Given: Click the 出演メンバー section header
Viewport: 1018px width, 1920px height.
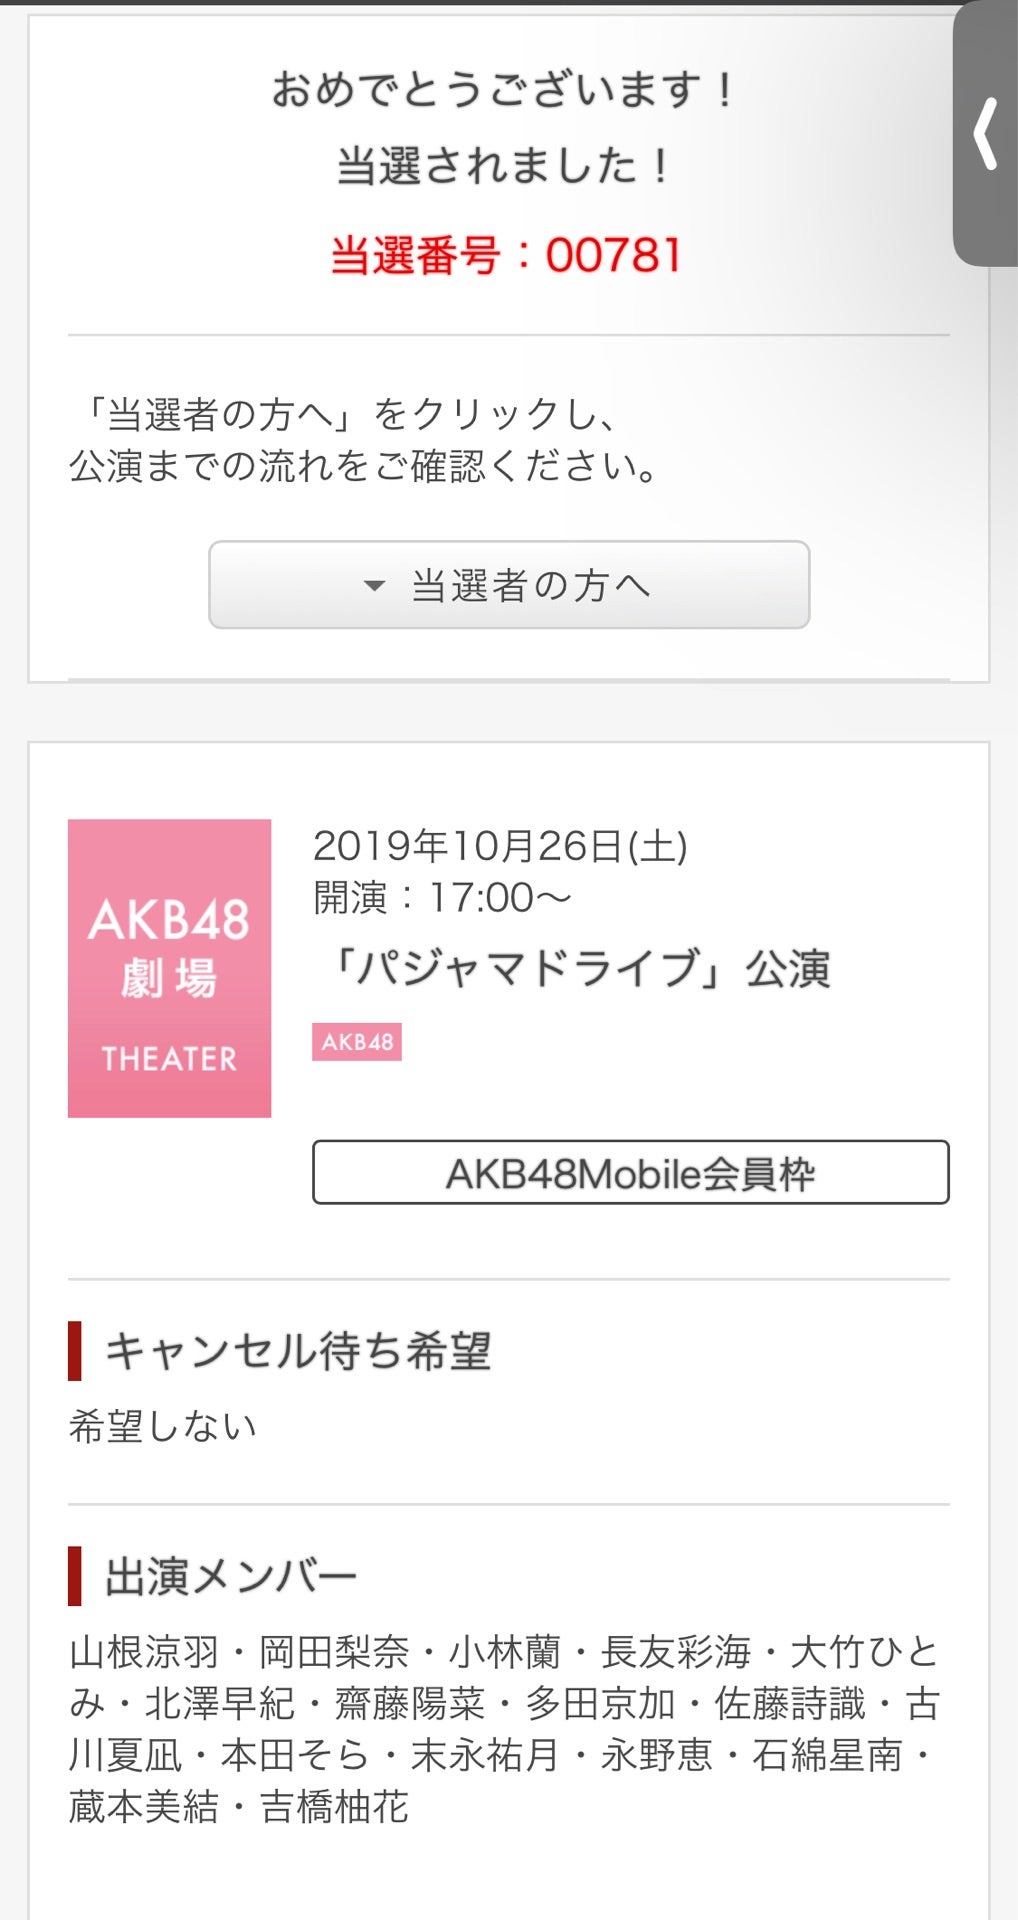Looking at the screenshot, I should point(231,1576).
